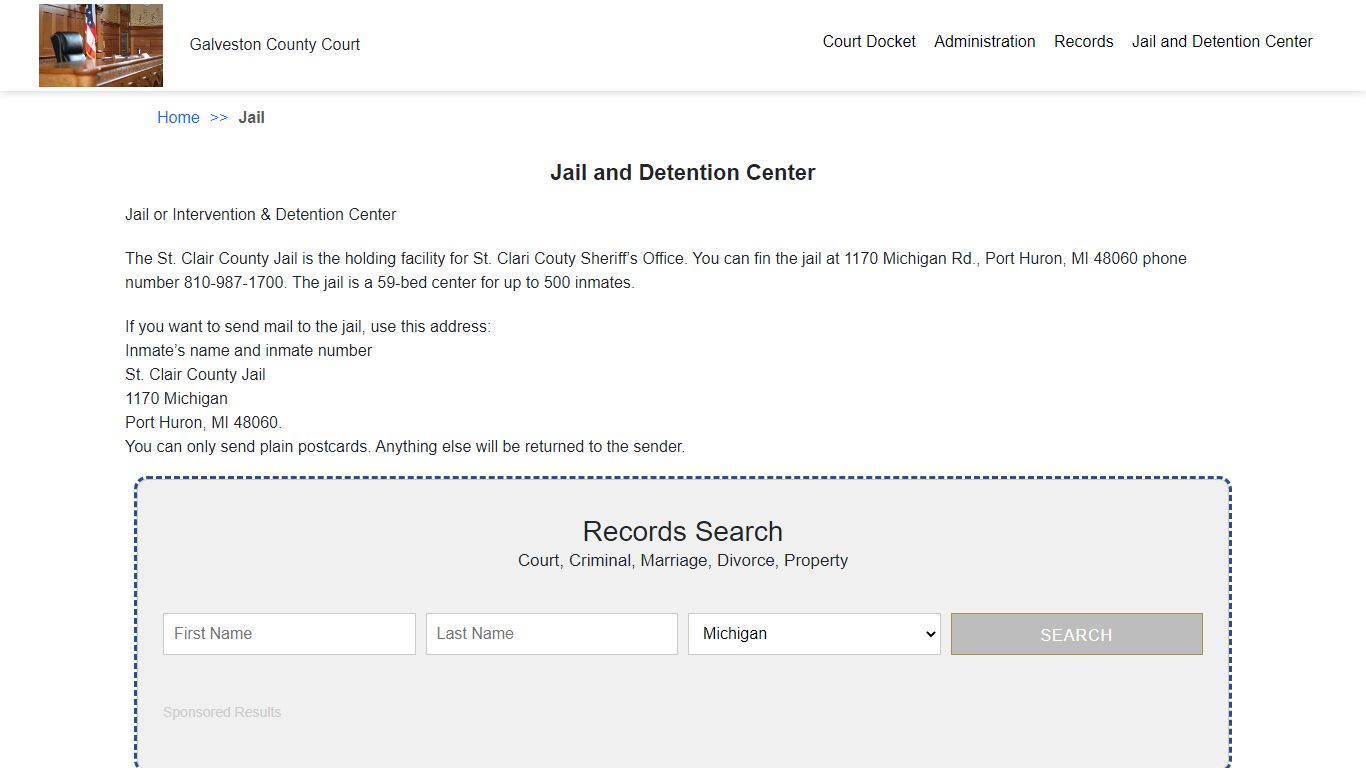Image resolution: width=1366 pixels, height=768 pixels.
Task: Click the plain postcards notice text
Action: point(404,446)
